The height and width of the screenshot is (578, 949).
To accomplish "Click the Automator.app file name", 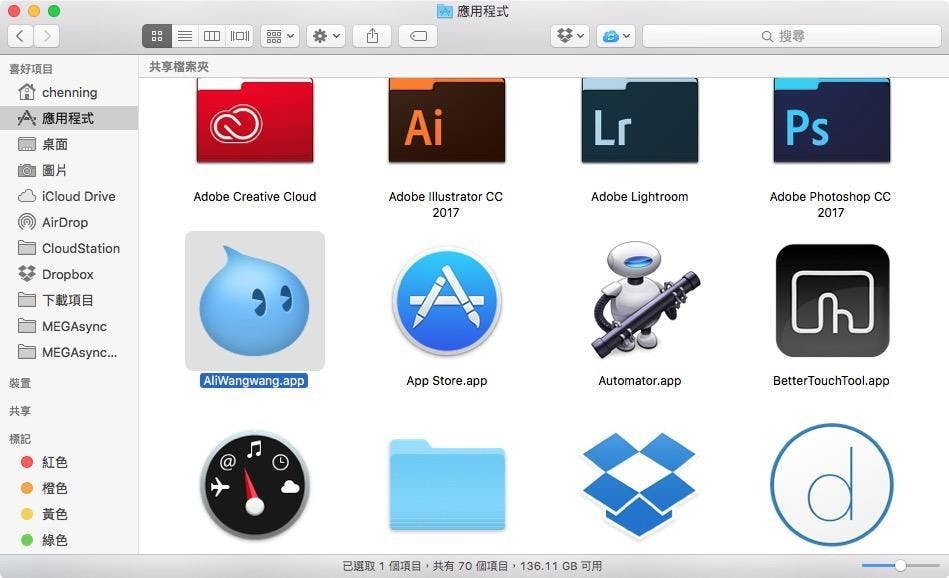I will tap(640, 381).
